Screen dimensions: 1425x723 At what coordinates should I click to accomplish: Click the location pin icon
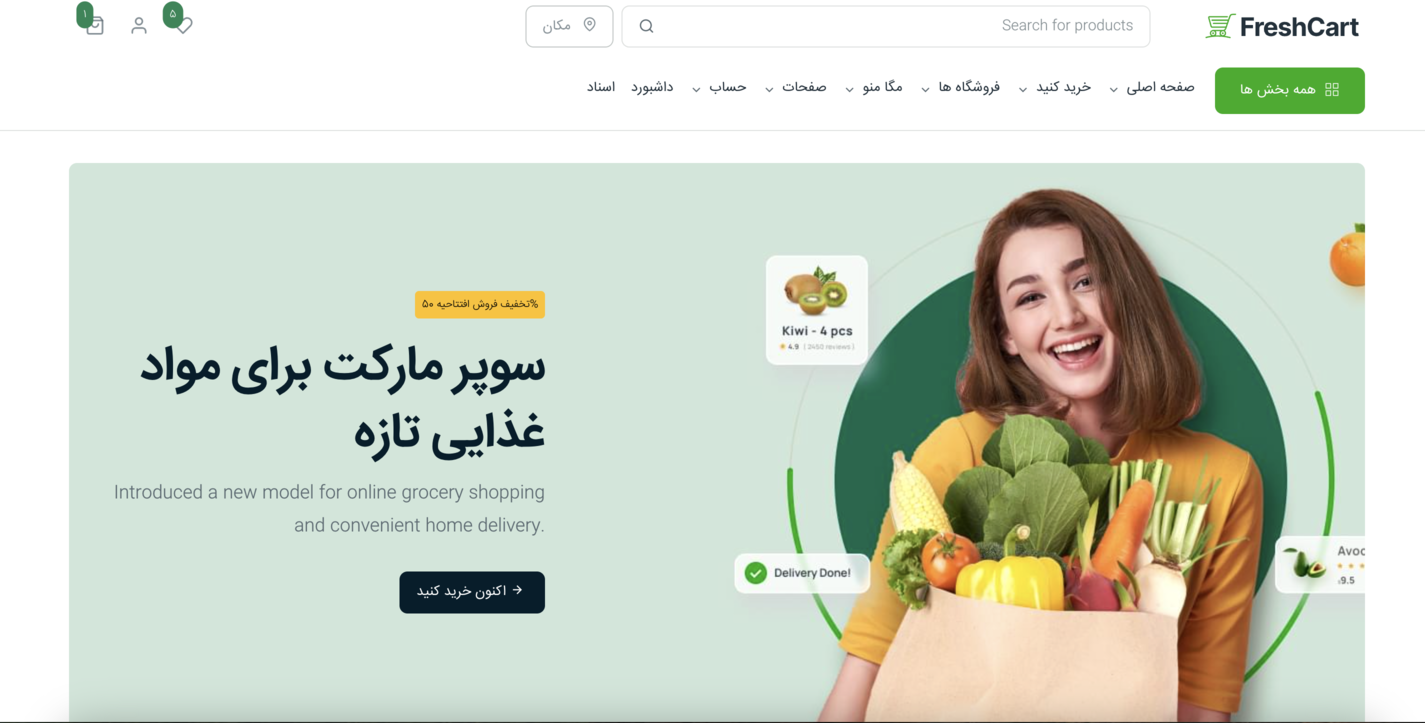590,25
